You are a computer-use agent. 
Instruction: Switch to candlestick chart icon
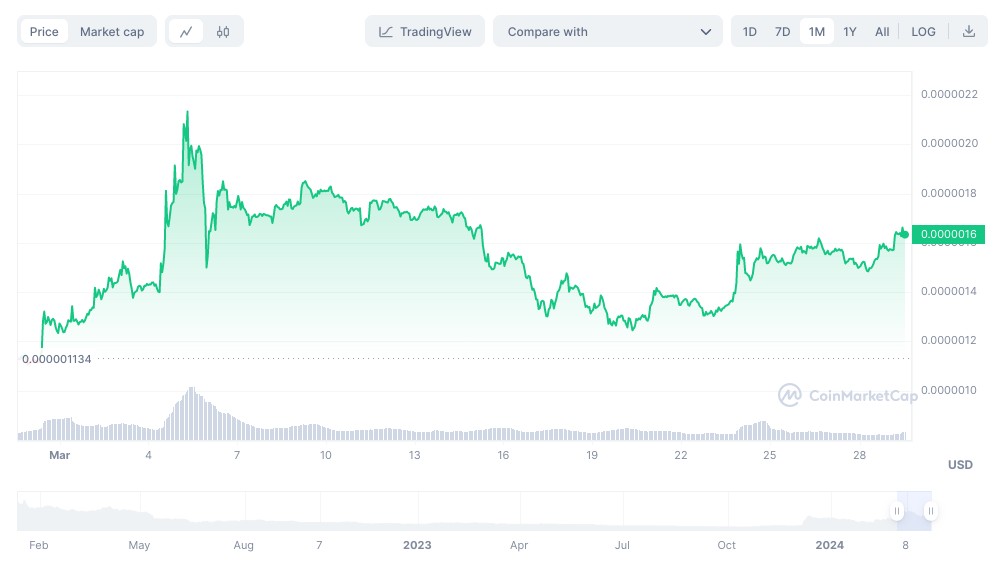tap(222, 32)
